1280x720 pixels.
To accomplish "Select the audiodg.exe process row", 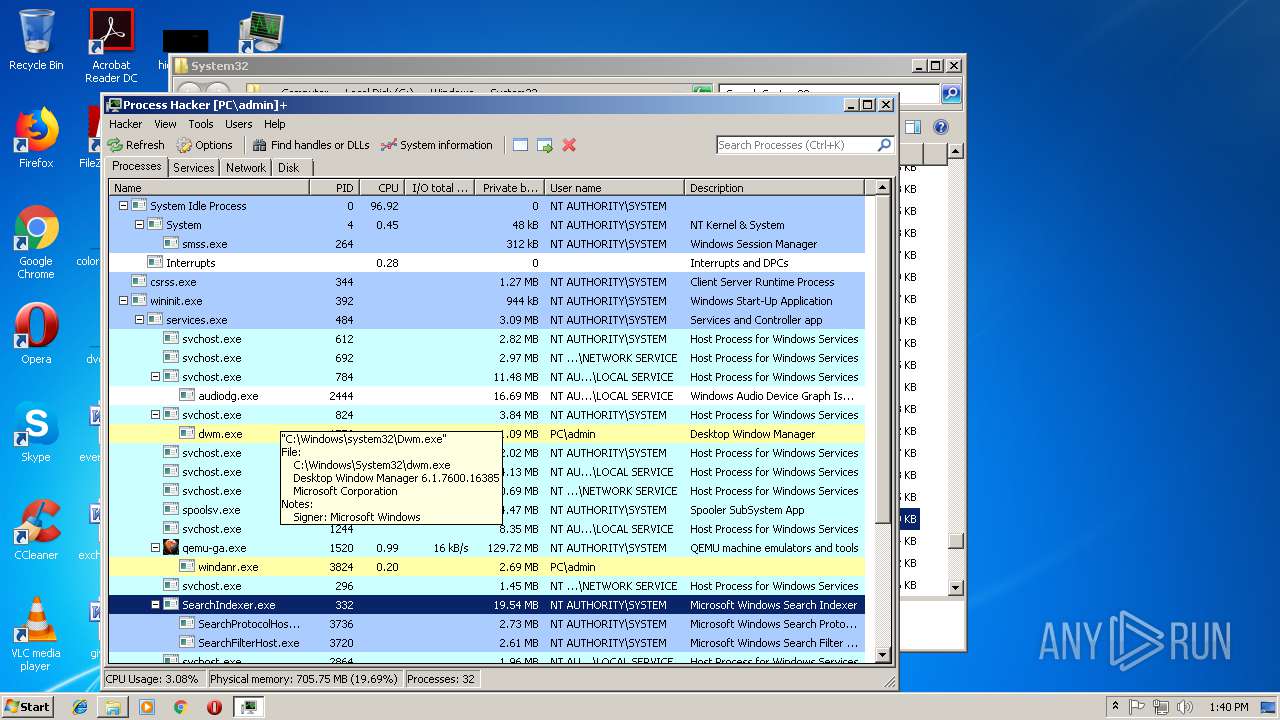I will pos(486,396).
